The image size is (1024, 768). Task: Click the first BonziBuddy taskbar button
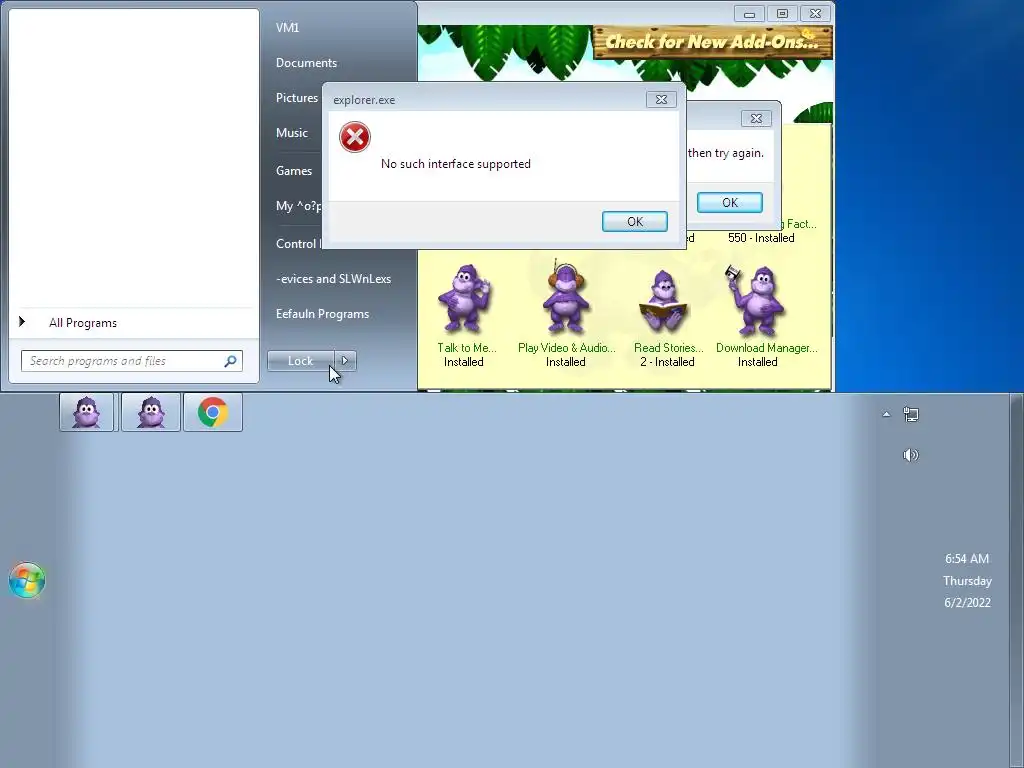pos(86,412)
